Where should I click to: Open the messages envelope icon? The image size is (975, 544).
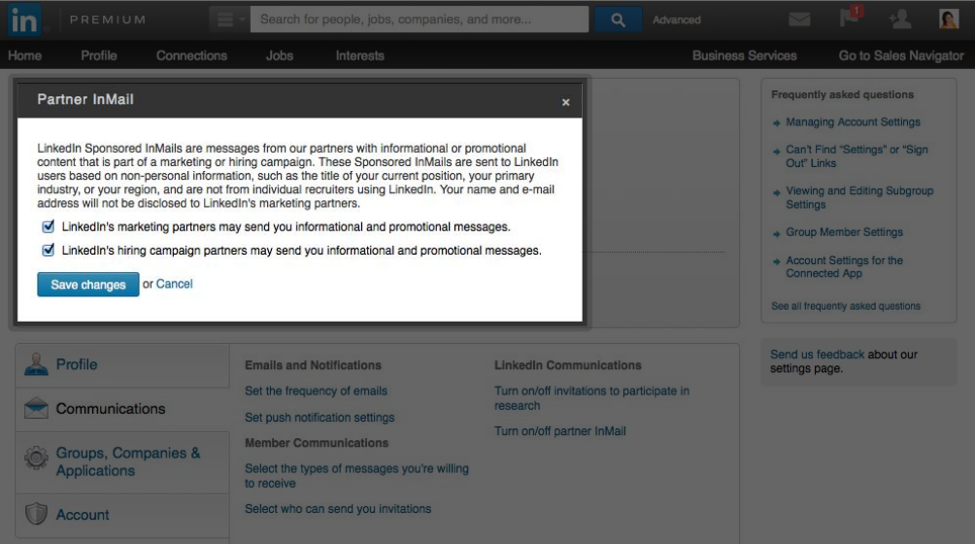pyautogui.click(x=799, y=20)
